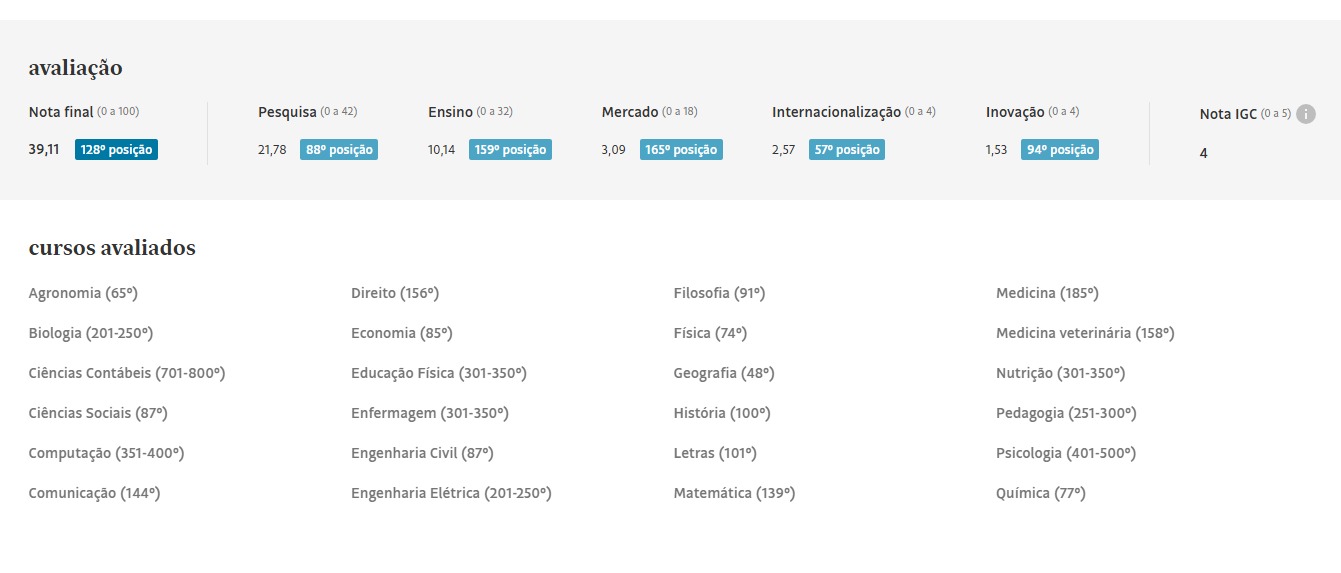Select the 159º posição Ensino badge
The image size is (1341, 573).
tap(510, 150)
